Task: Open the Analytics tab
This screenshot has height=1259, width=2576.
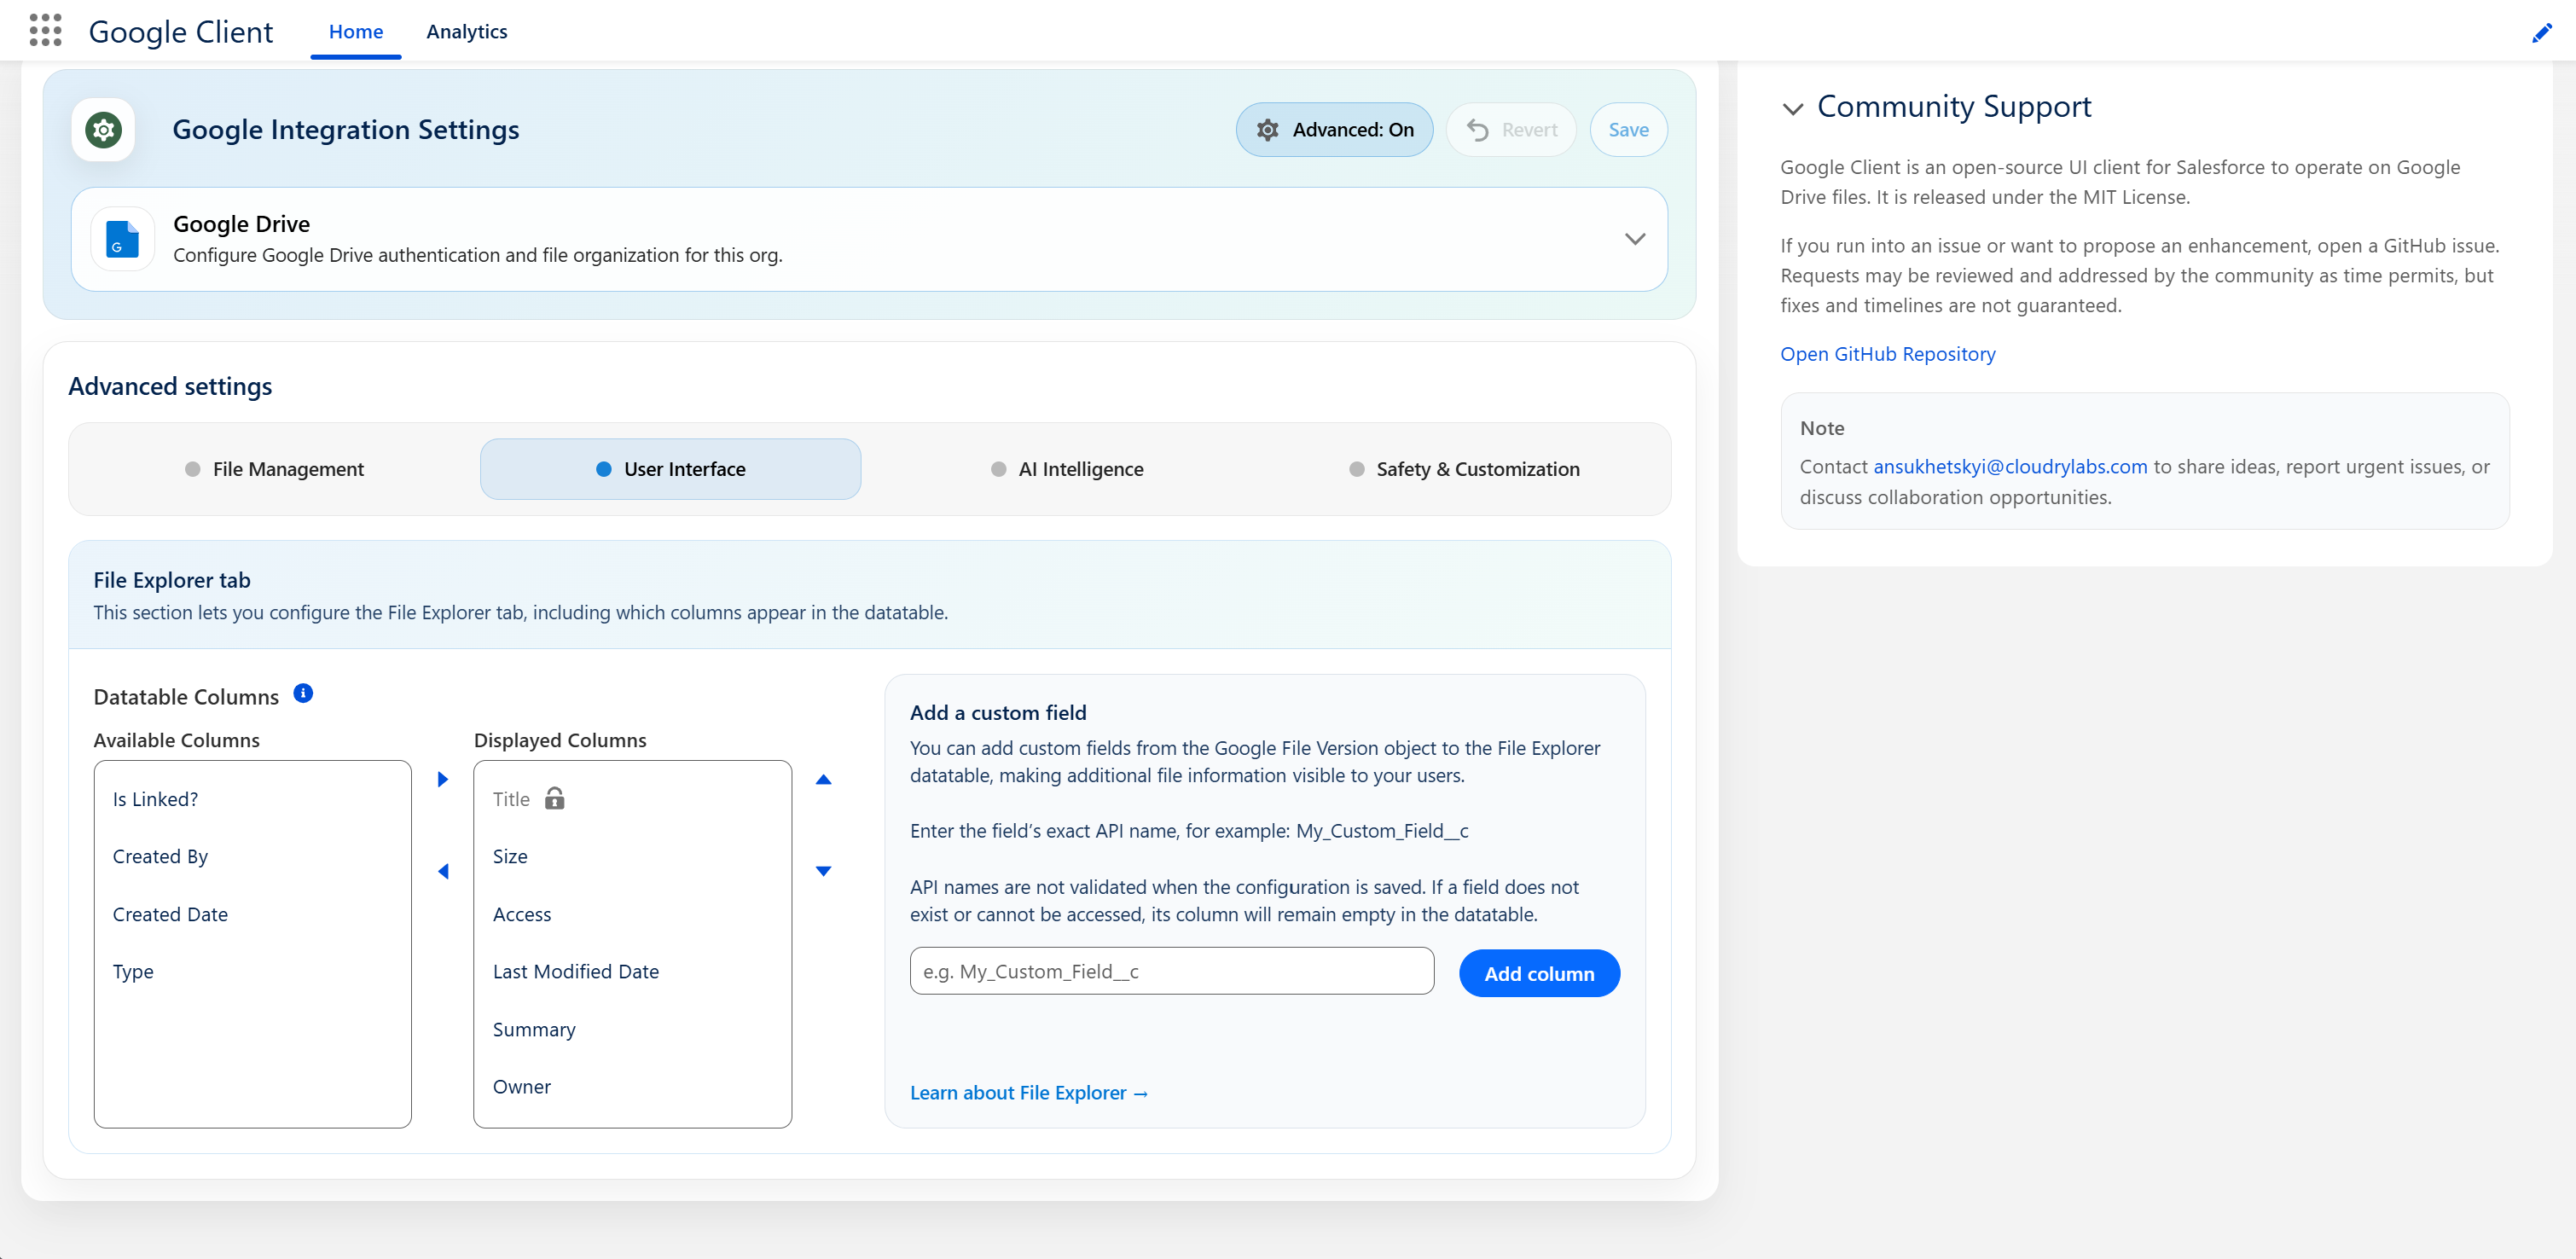Action: pos(467,31)
